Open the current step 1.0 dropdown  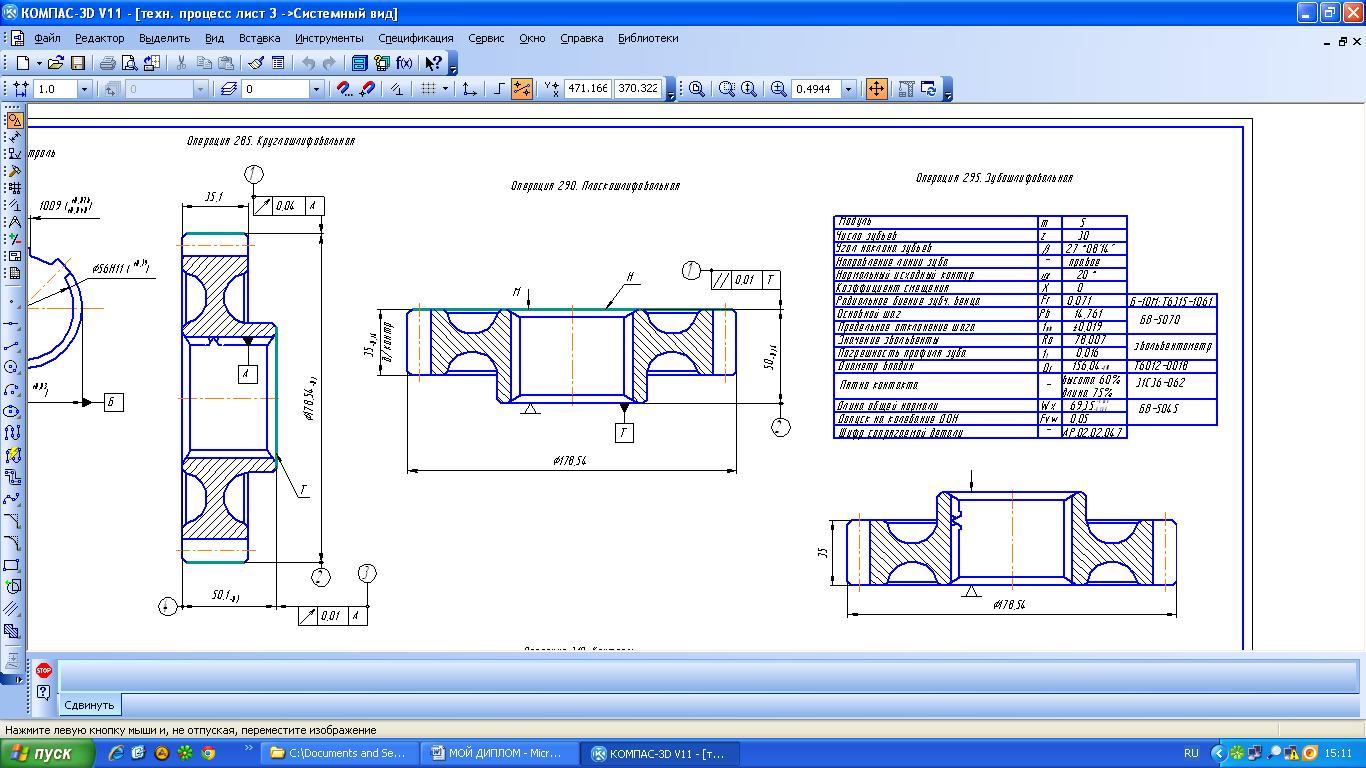tap(84, 89)
